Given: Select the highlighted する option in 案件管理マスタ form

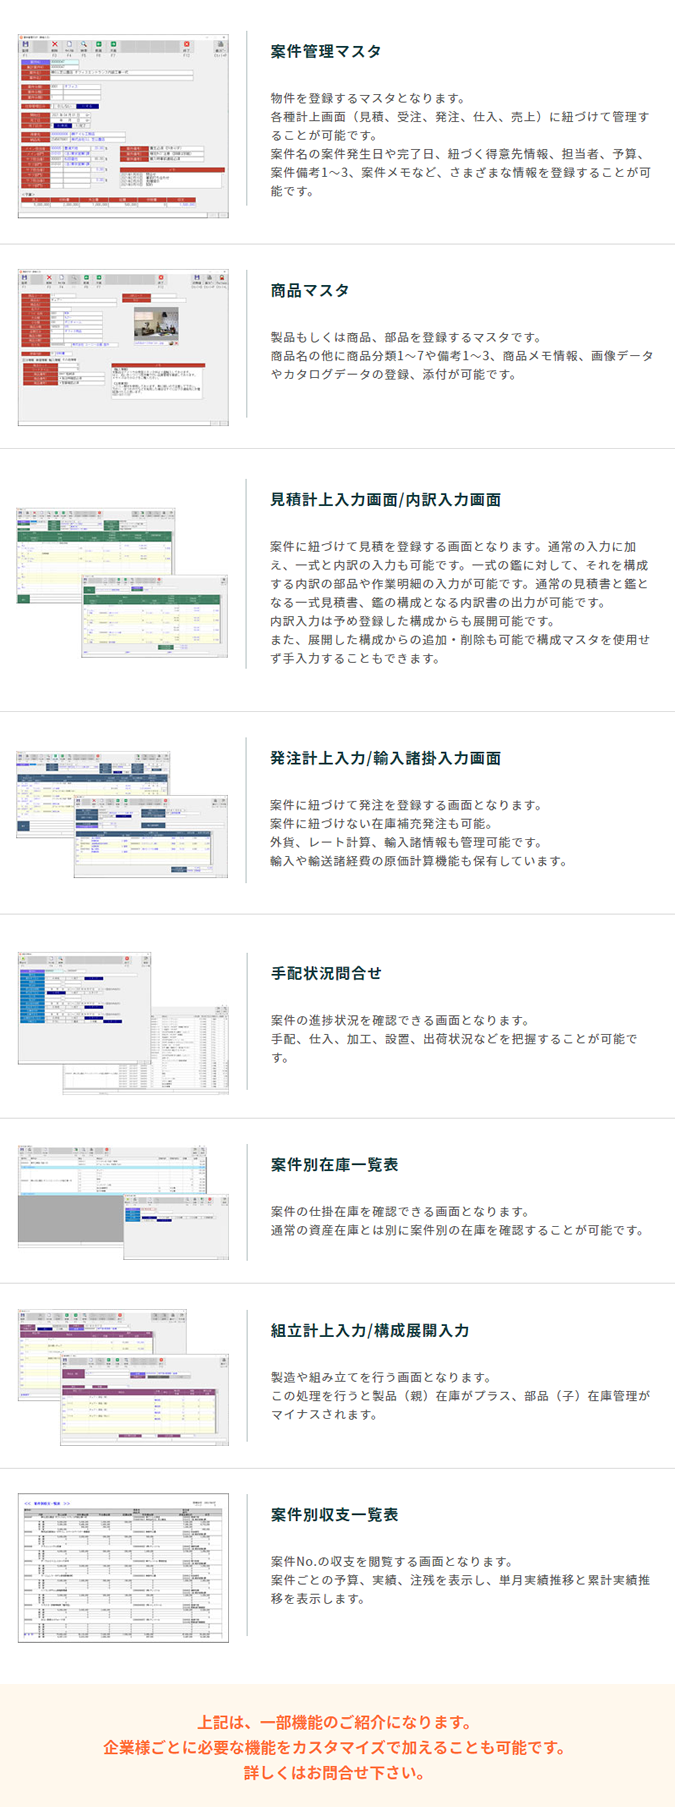Looking at the screenshot, I should [x=88, y=106].
